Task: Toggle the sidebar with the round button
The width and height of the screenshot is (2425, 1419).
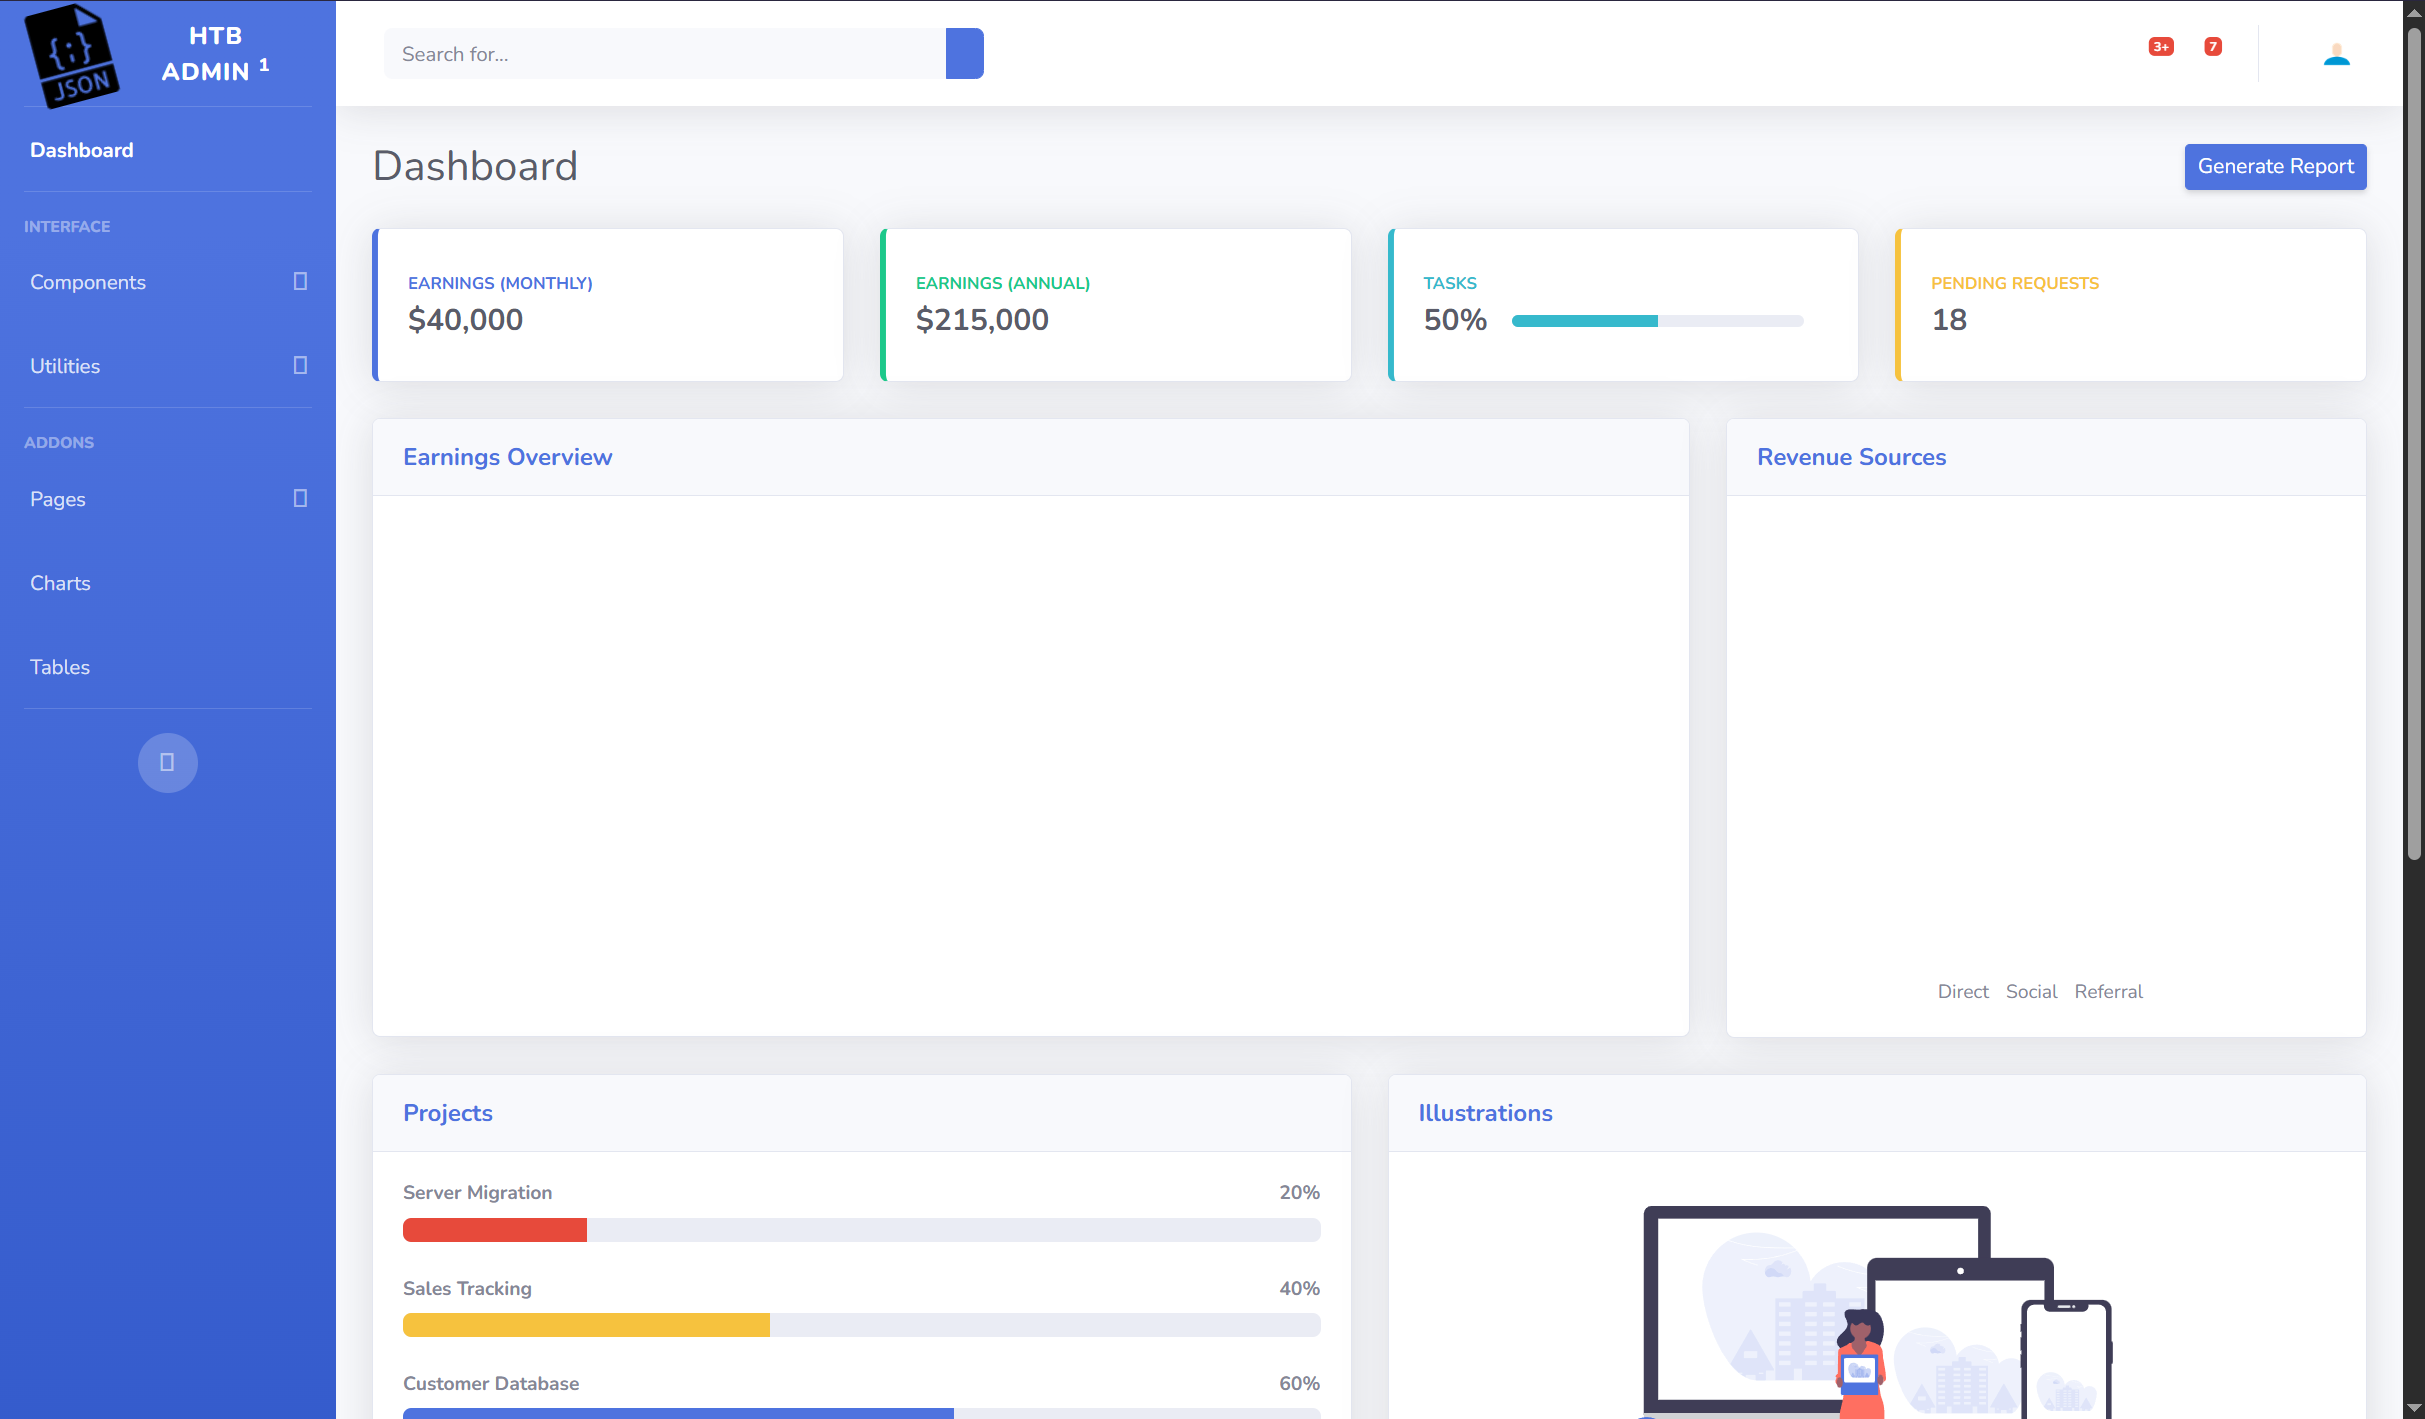Action: point(167,763)
